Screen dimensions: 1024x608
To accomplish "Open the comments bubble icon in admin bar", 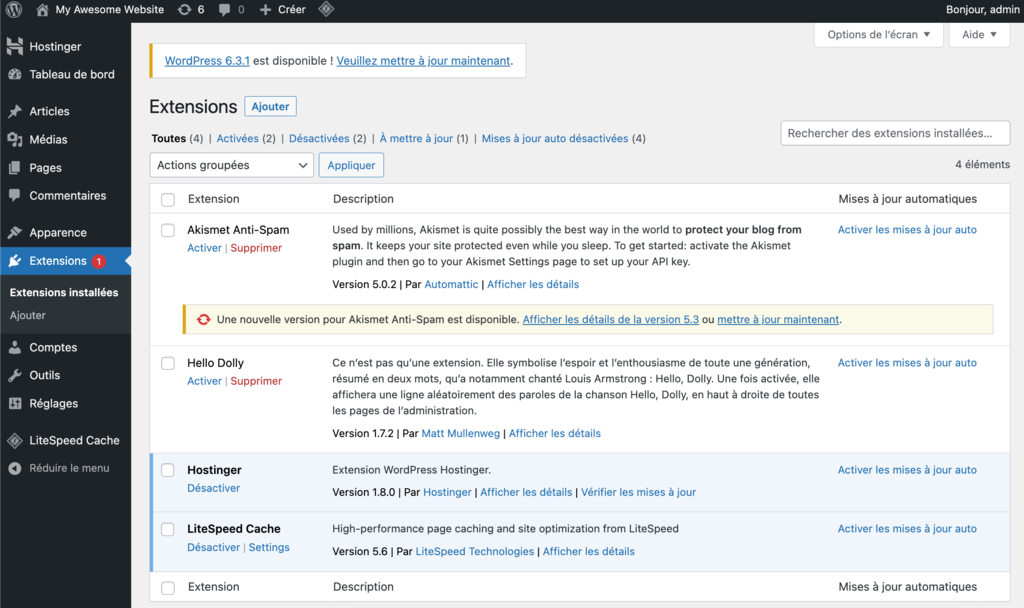I will 226,10.
